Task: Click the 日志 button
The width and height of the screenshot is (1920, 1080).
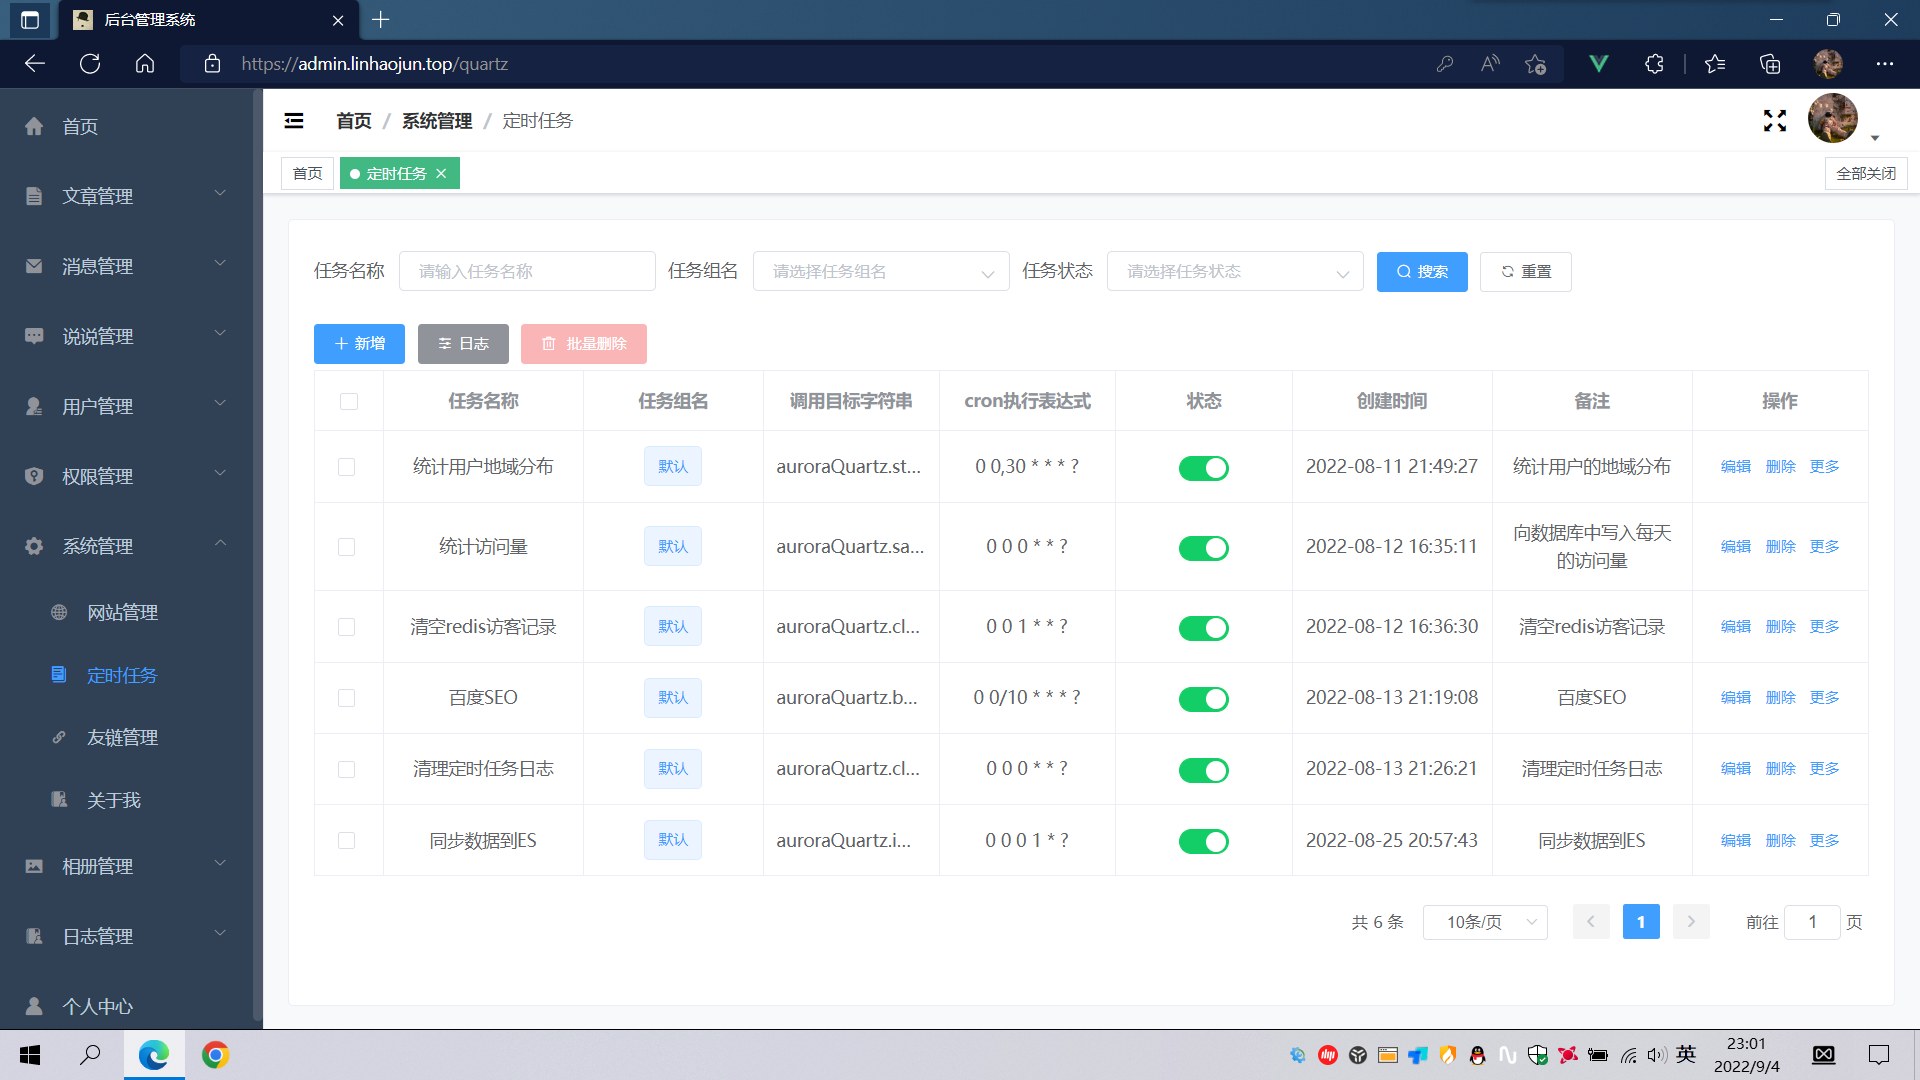Action: [x=463, y=344]
